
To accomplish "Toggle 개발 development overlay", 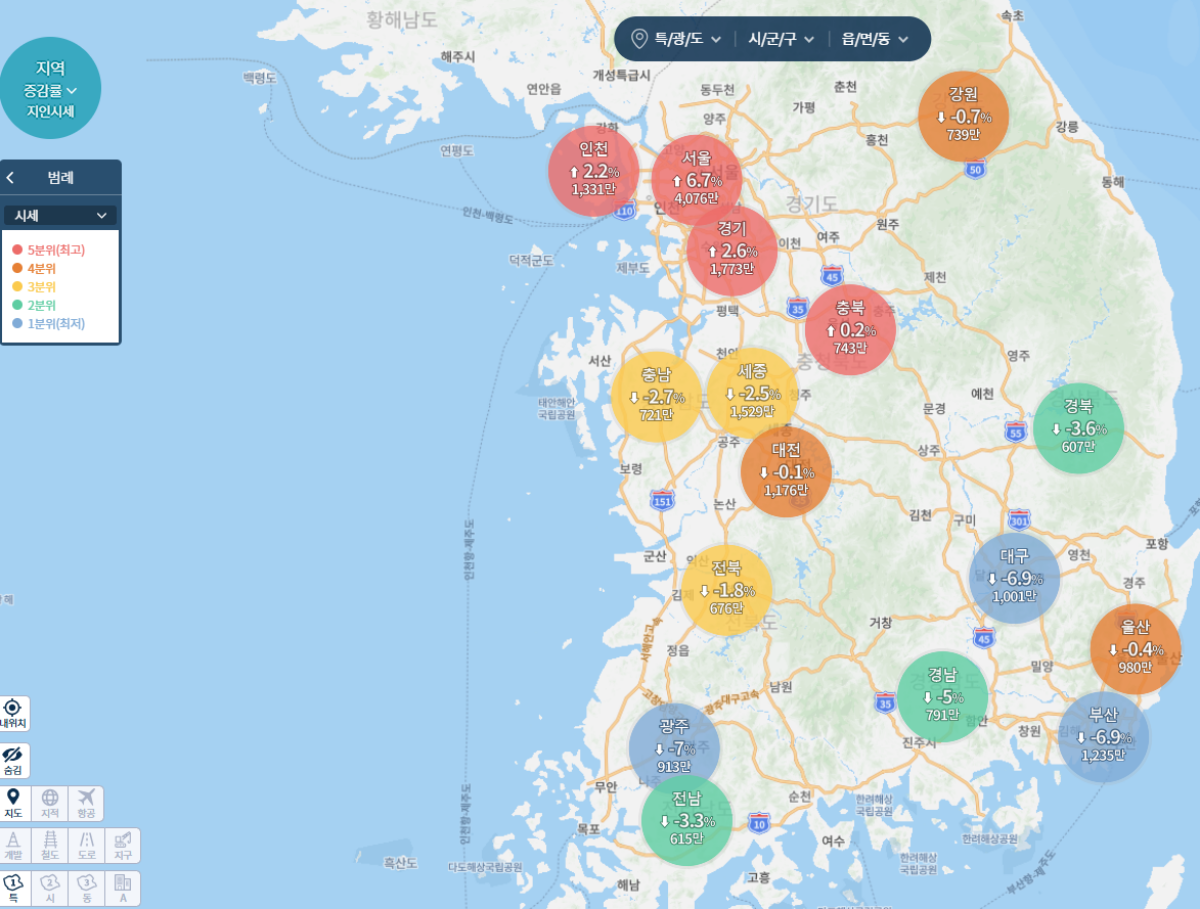I will (14, 845).
